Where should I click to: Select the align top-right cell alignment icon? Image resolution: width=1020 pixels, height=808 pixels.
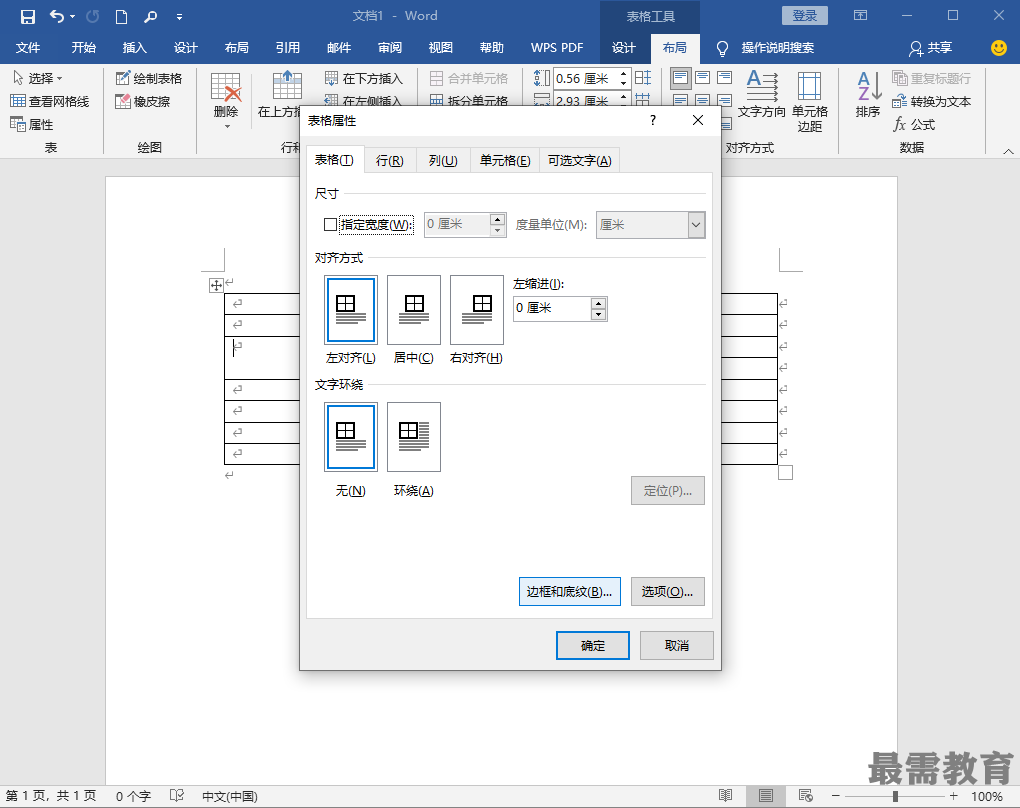(x=724, y=78)
